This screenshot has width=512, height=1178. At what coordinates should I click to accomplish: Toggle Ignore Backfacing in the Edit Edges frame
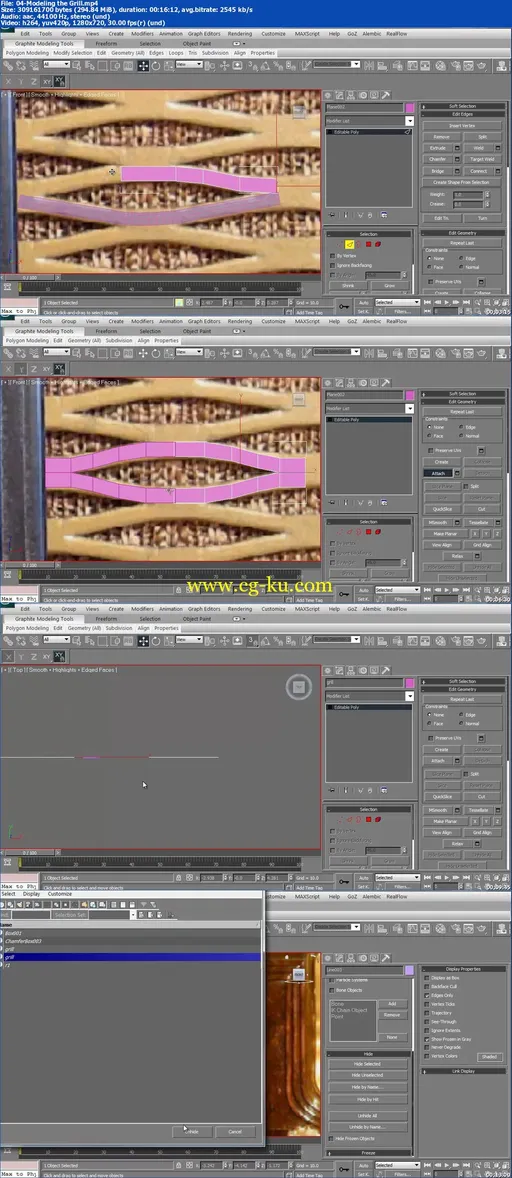click(332, 265)
